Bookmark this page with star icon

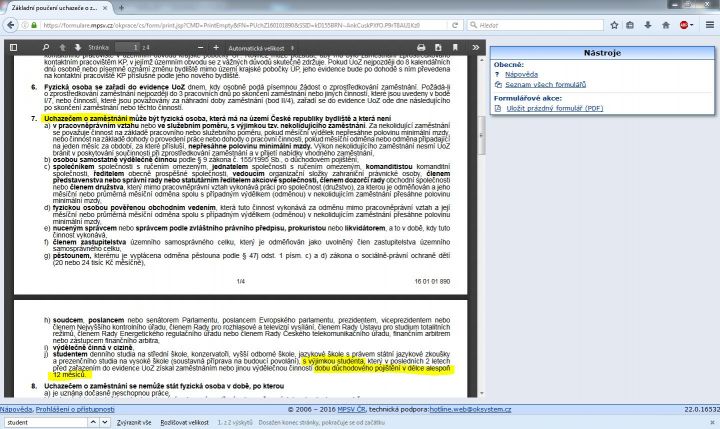614,25
